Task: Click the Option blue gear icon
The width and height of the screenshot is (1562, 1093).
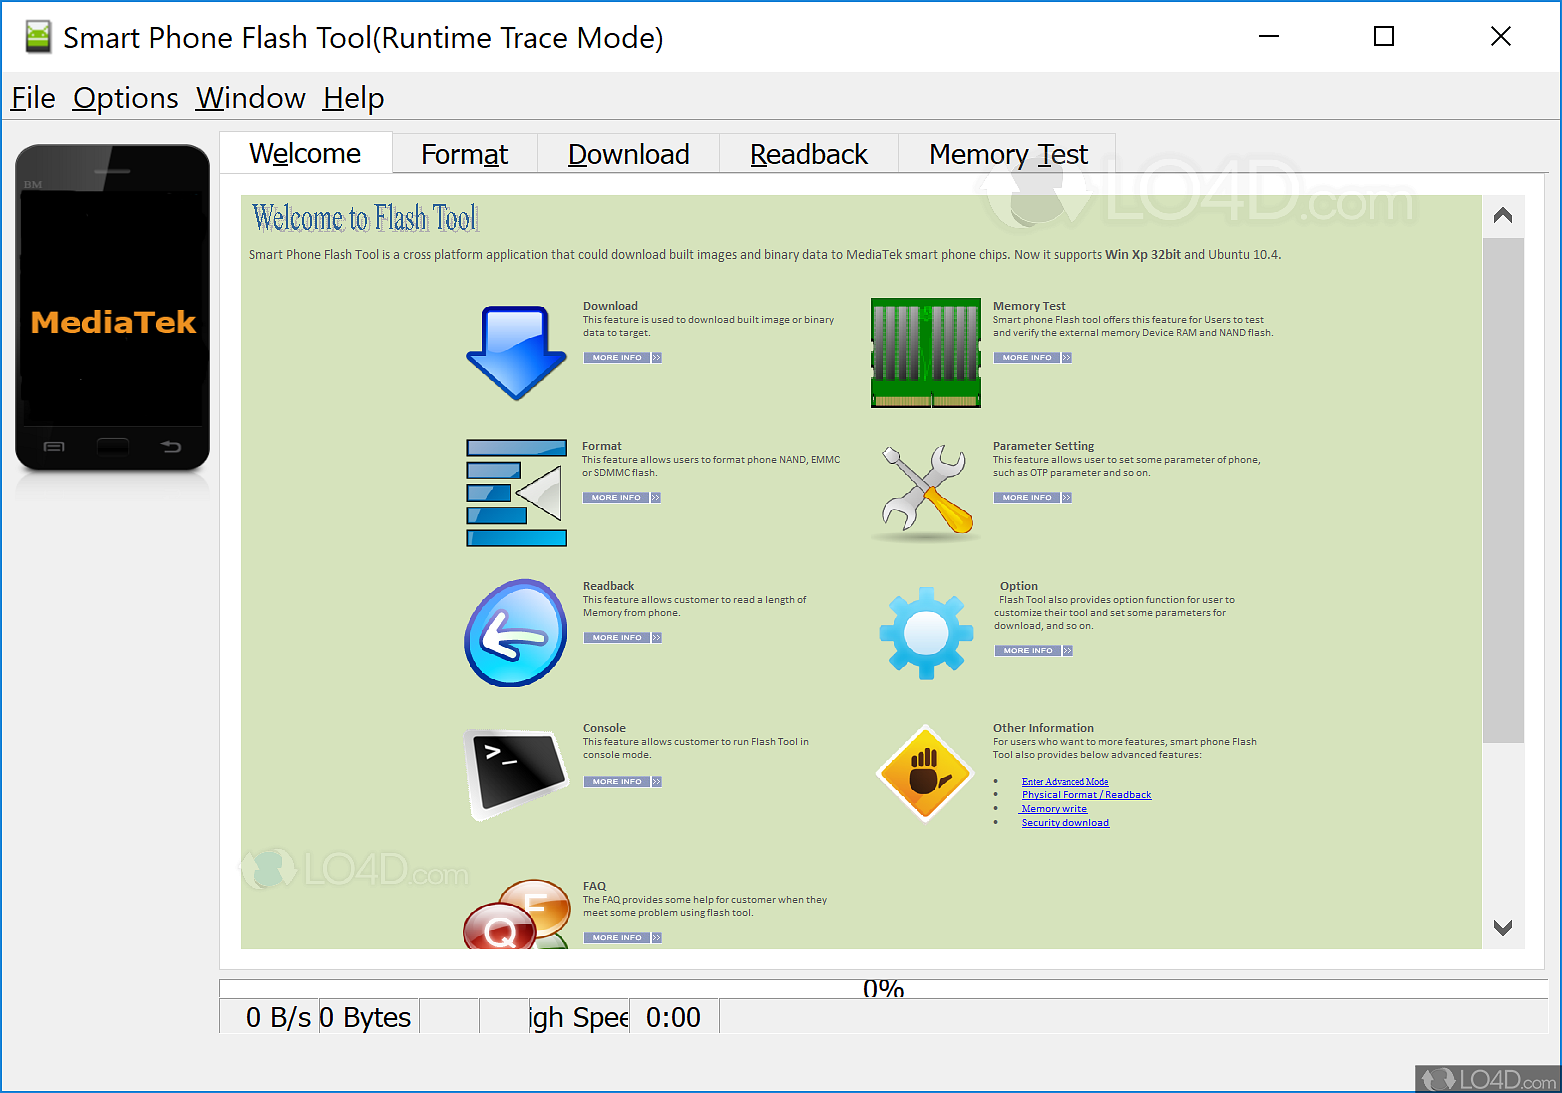Action: pyautogui.click(x=926, y=633)
